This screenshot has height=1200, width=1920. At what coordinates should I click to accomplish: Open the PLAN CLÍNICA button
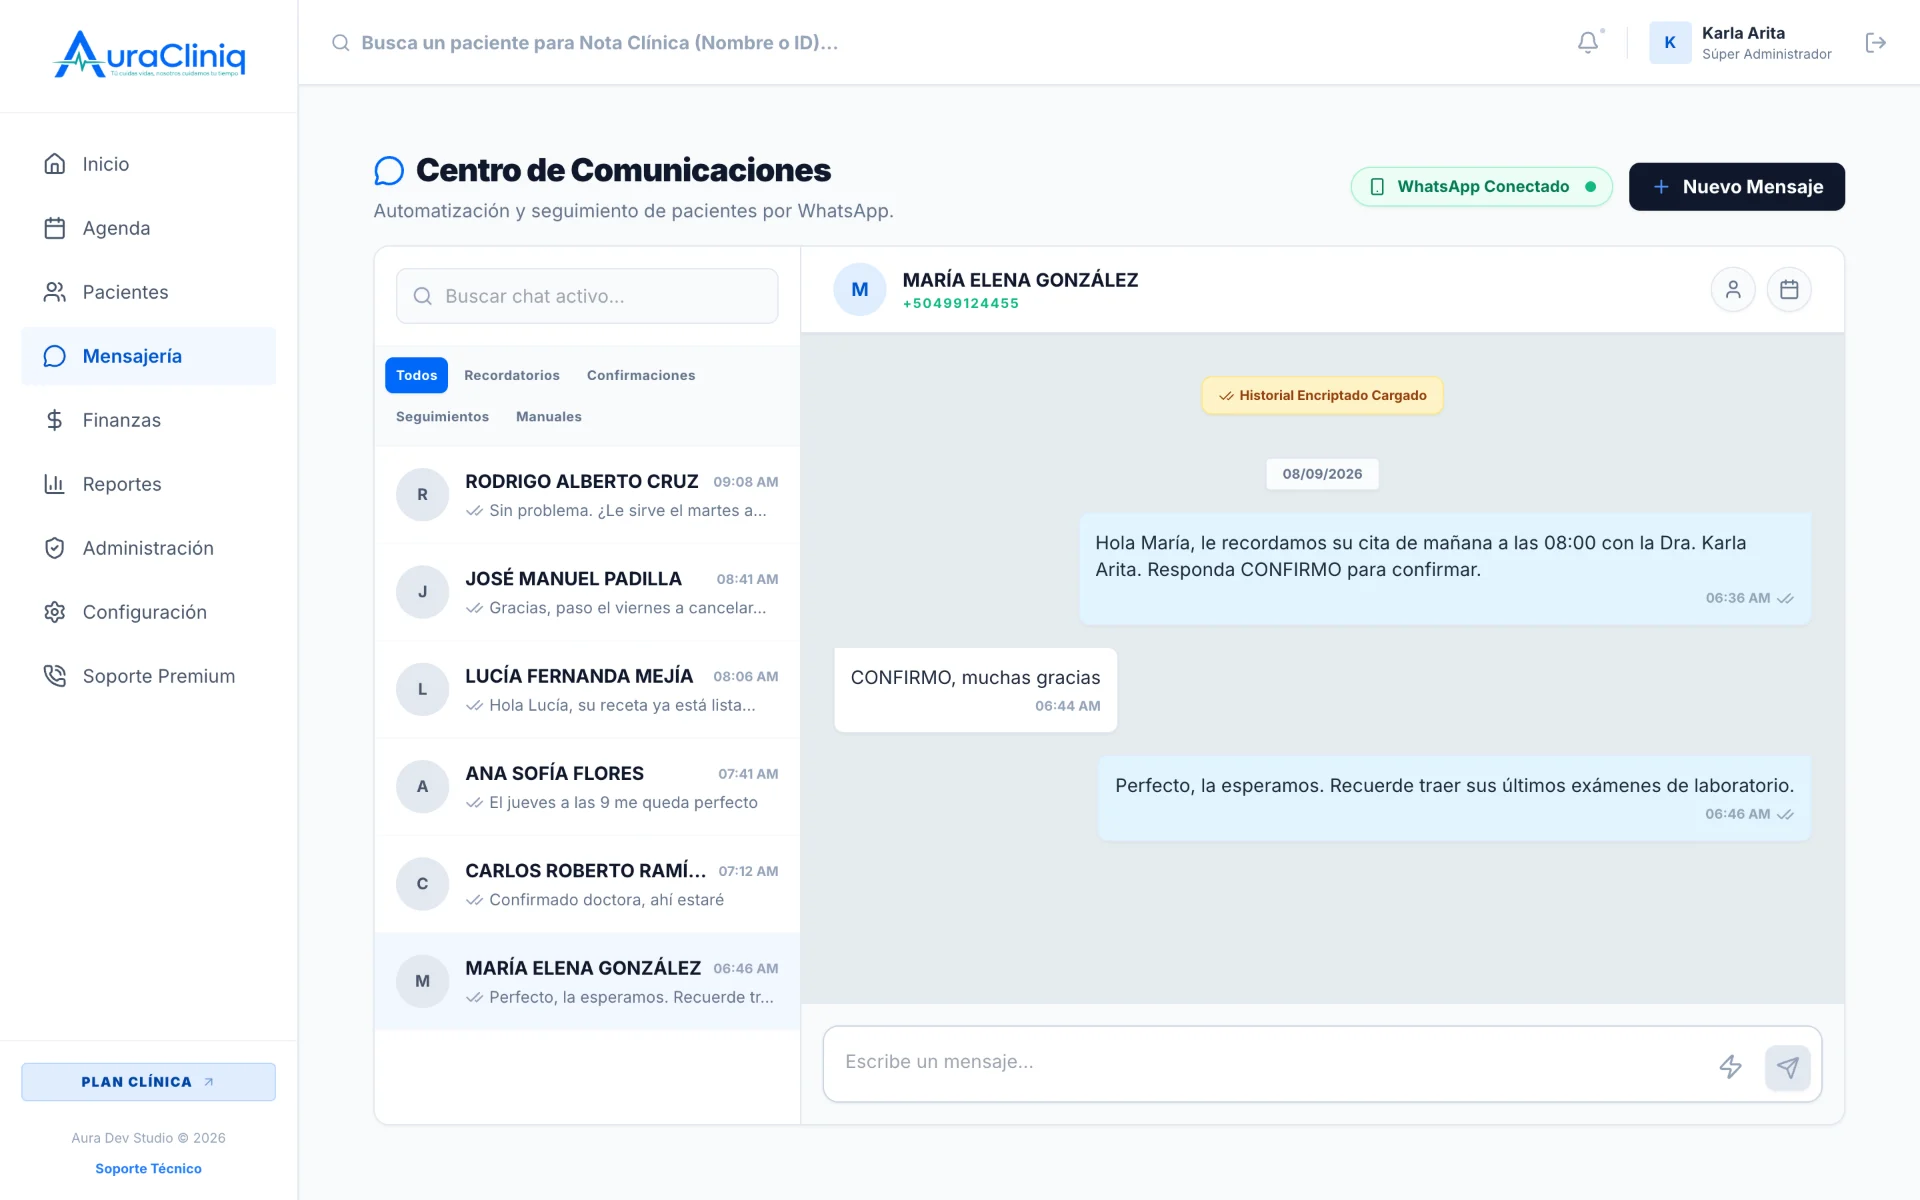148,1082
